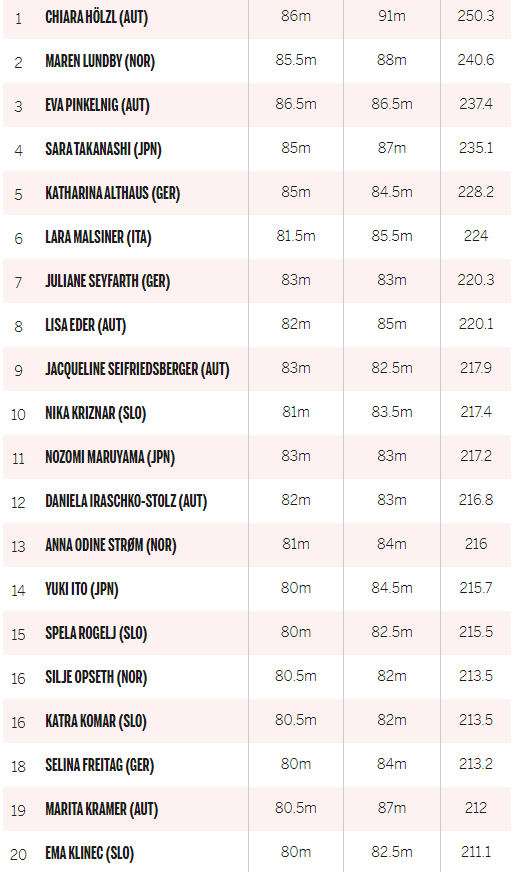Select Sara Takanashi (JPN) name cell
The width and height of the screenshot is (516, 872).
103,149
